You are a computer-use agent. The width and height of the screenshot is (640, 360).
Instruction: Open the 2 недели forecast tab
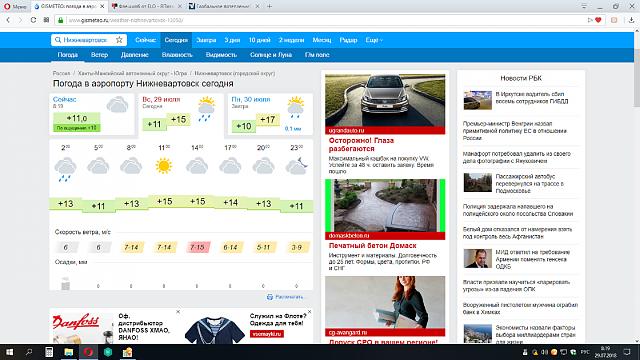(x=291, y=40)
